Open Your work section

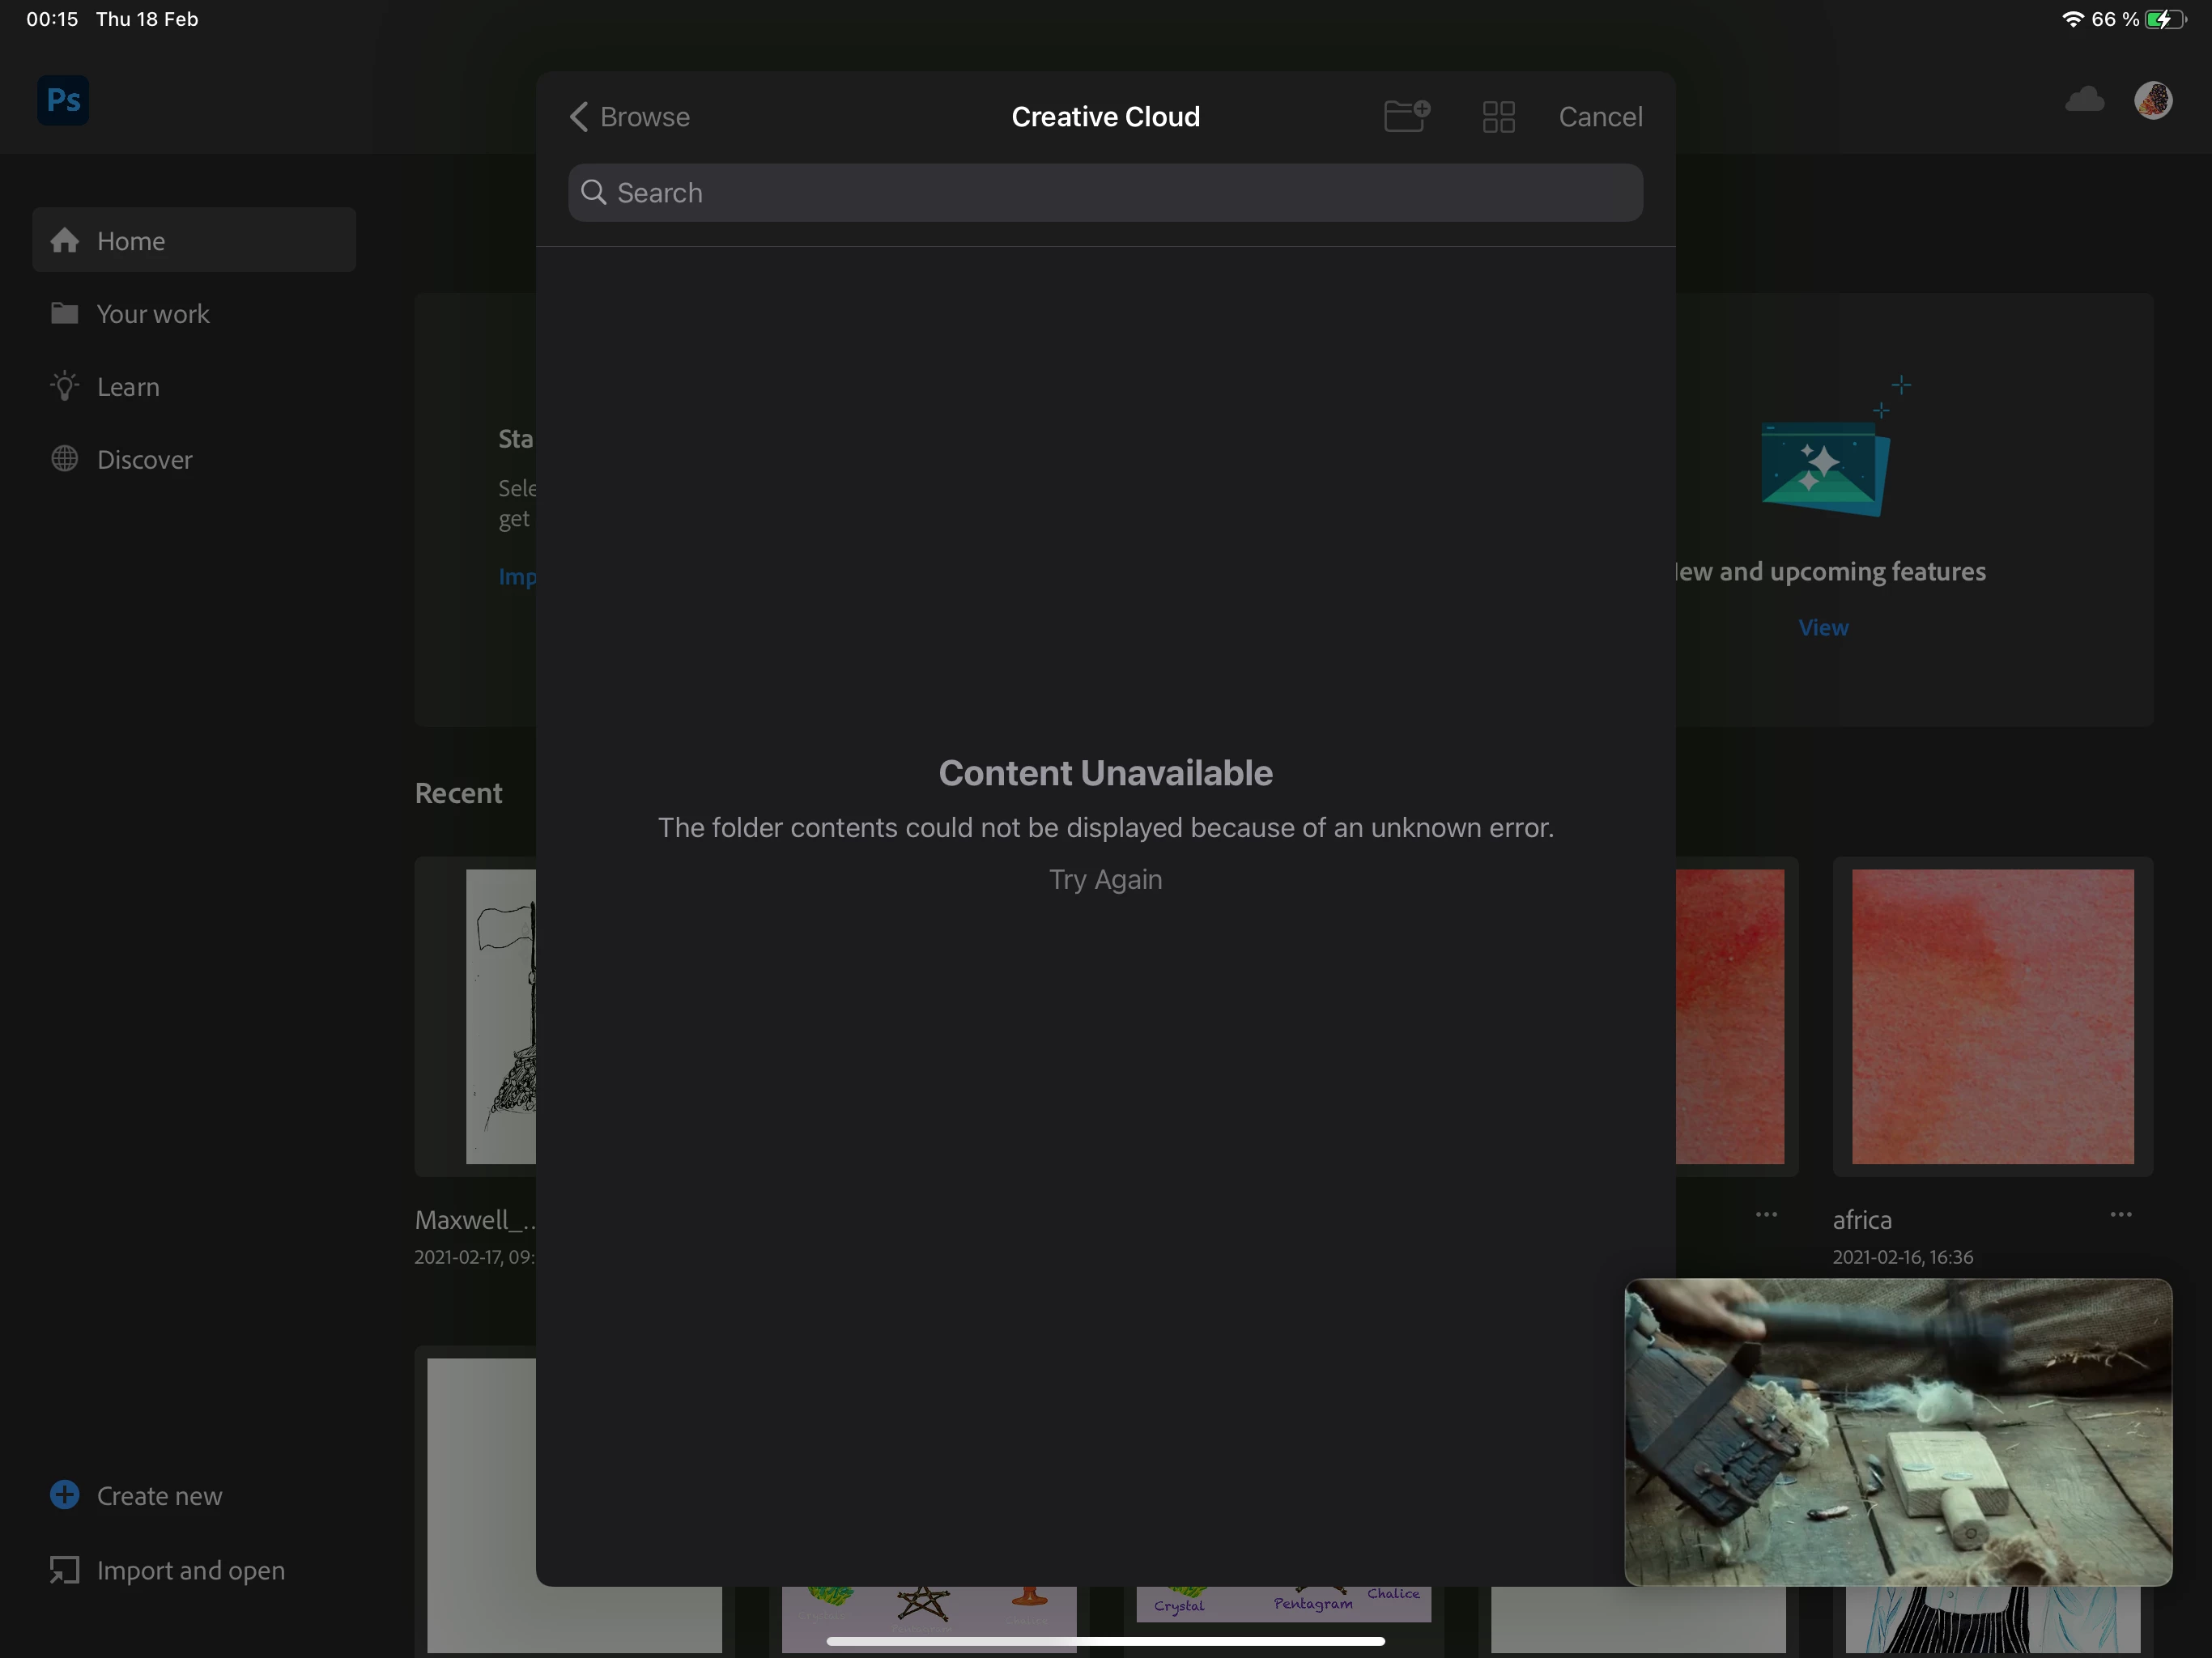[152, 314]
